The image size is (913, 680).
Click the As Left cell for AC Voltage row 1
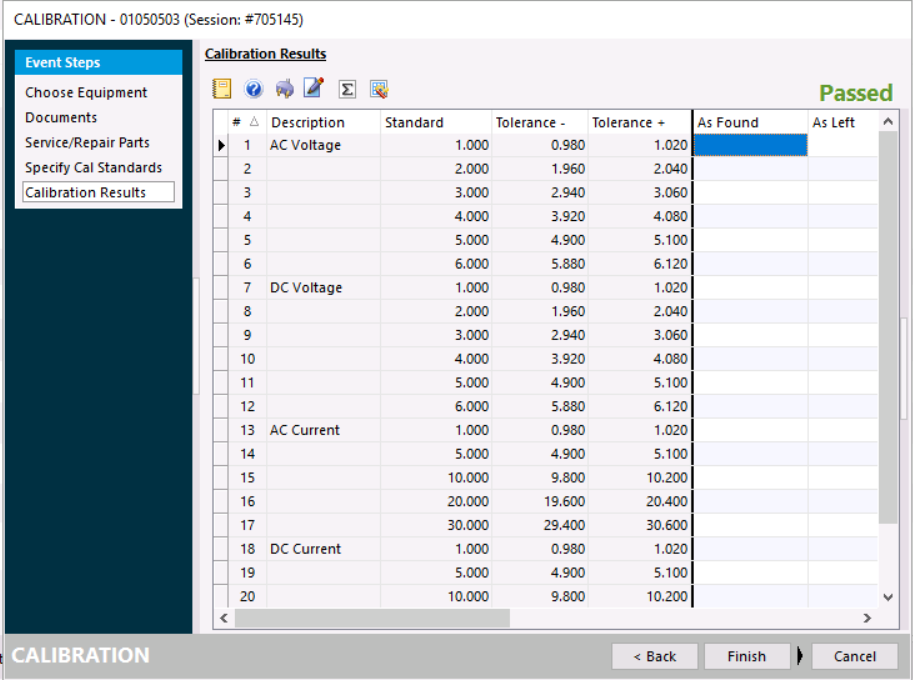[840, 145]
